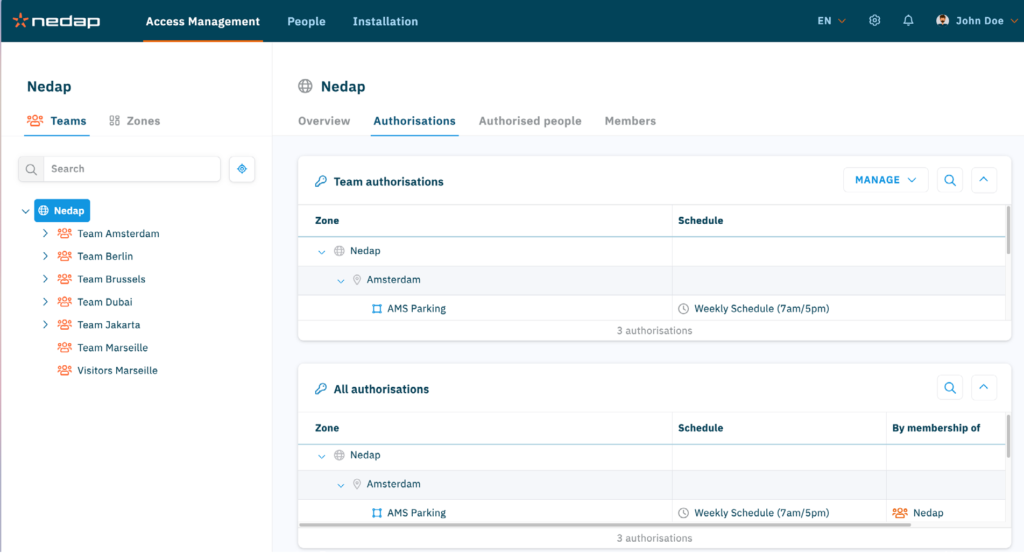Select Visitors Marseille team
This screenshot has height=560, width=1024.
pos(117,371)
